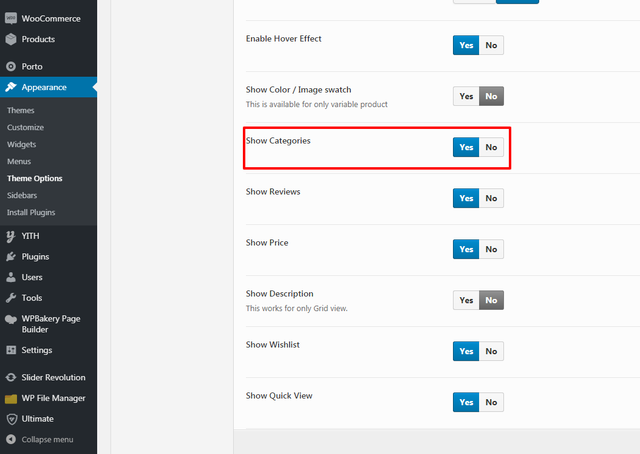Go to Install Plugins link
Viewport: 640px width, 454px height.
coord(31,212)
